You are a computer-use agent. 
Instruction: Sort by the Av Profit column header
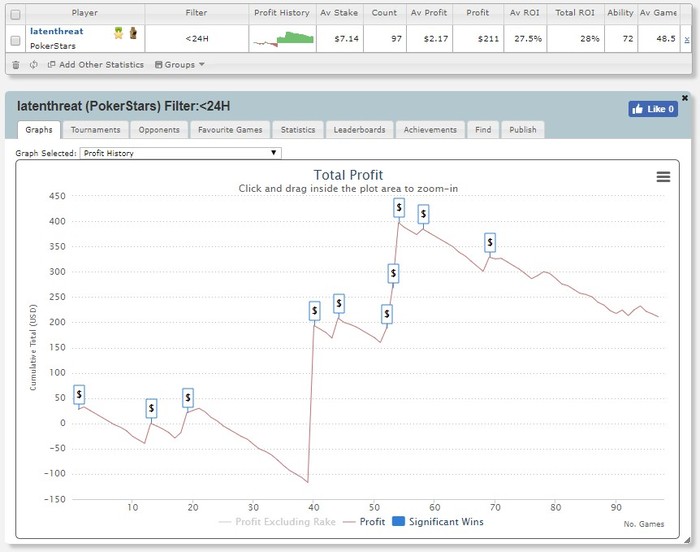click(429, 13)
